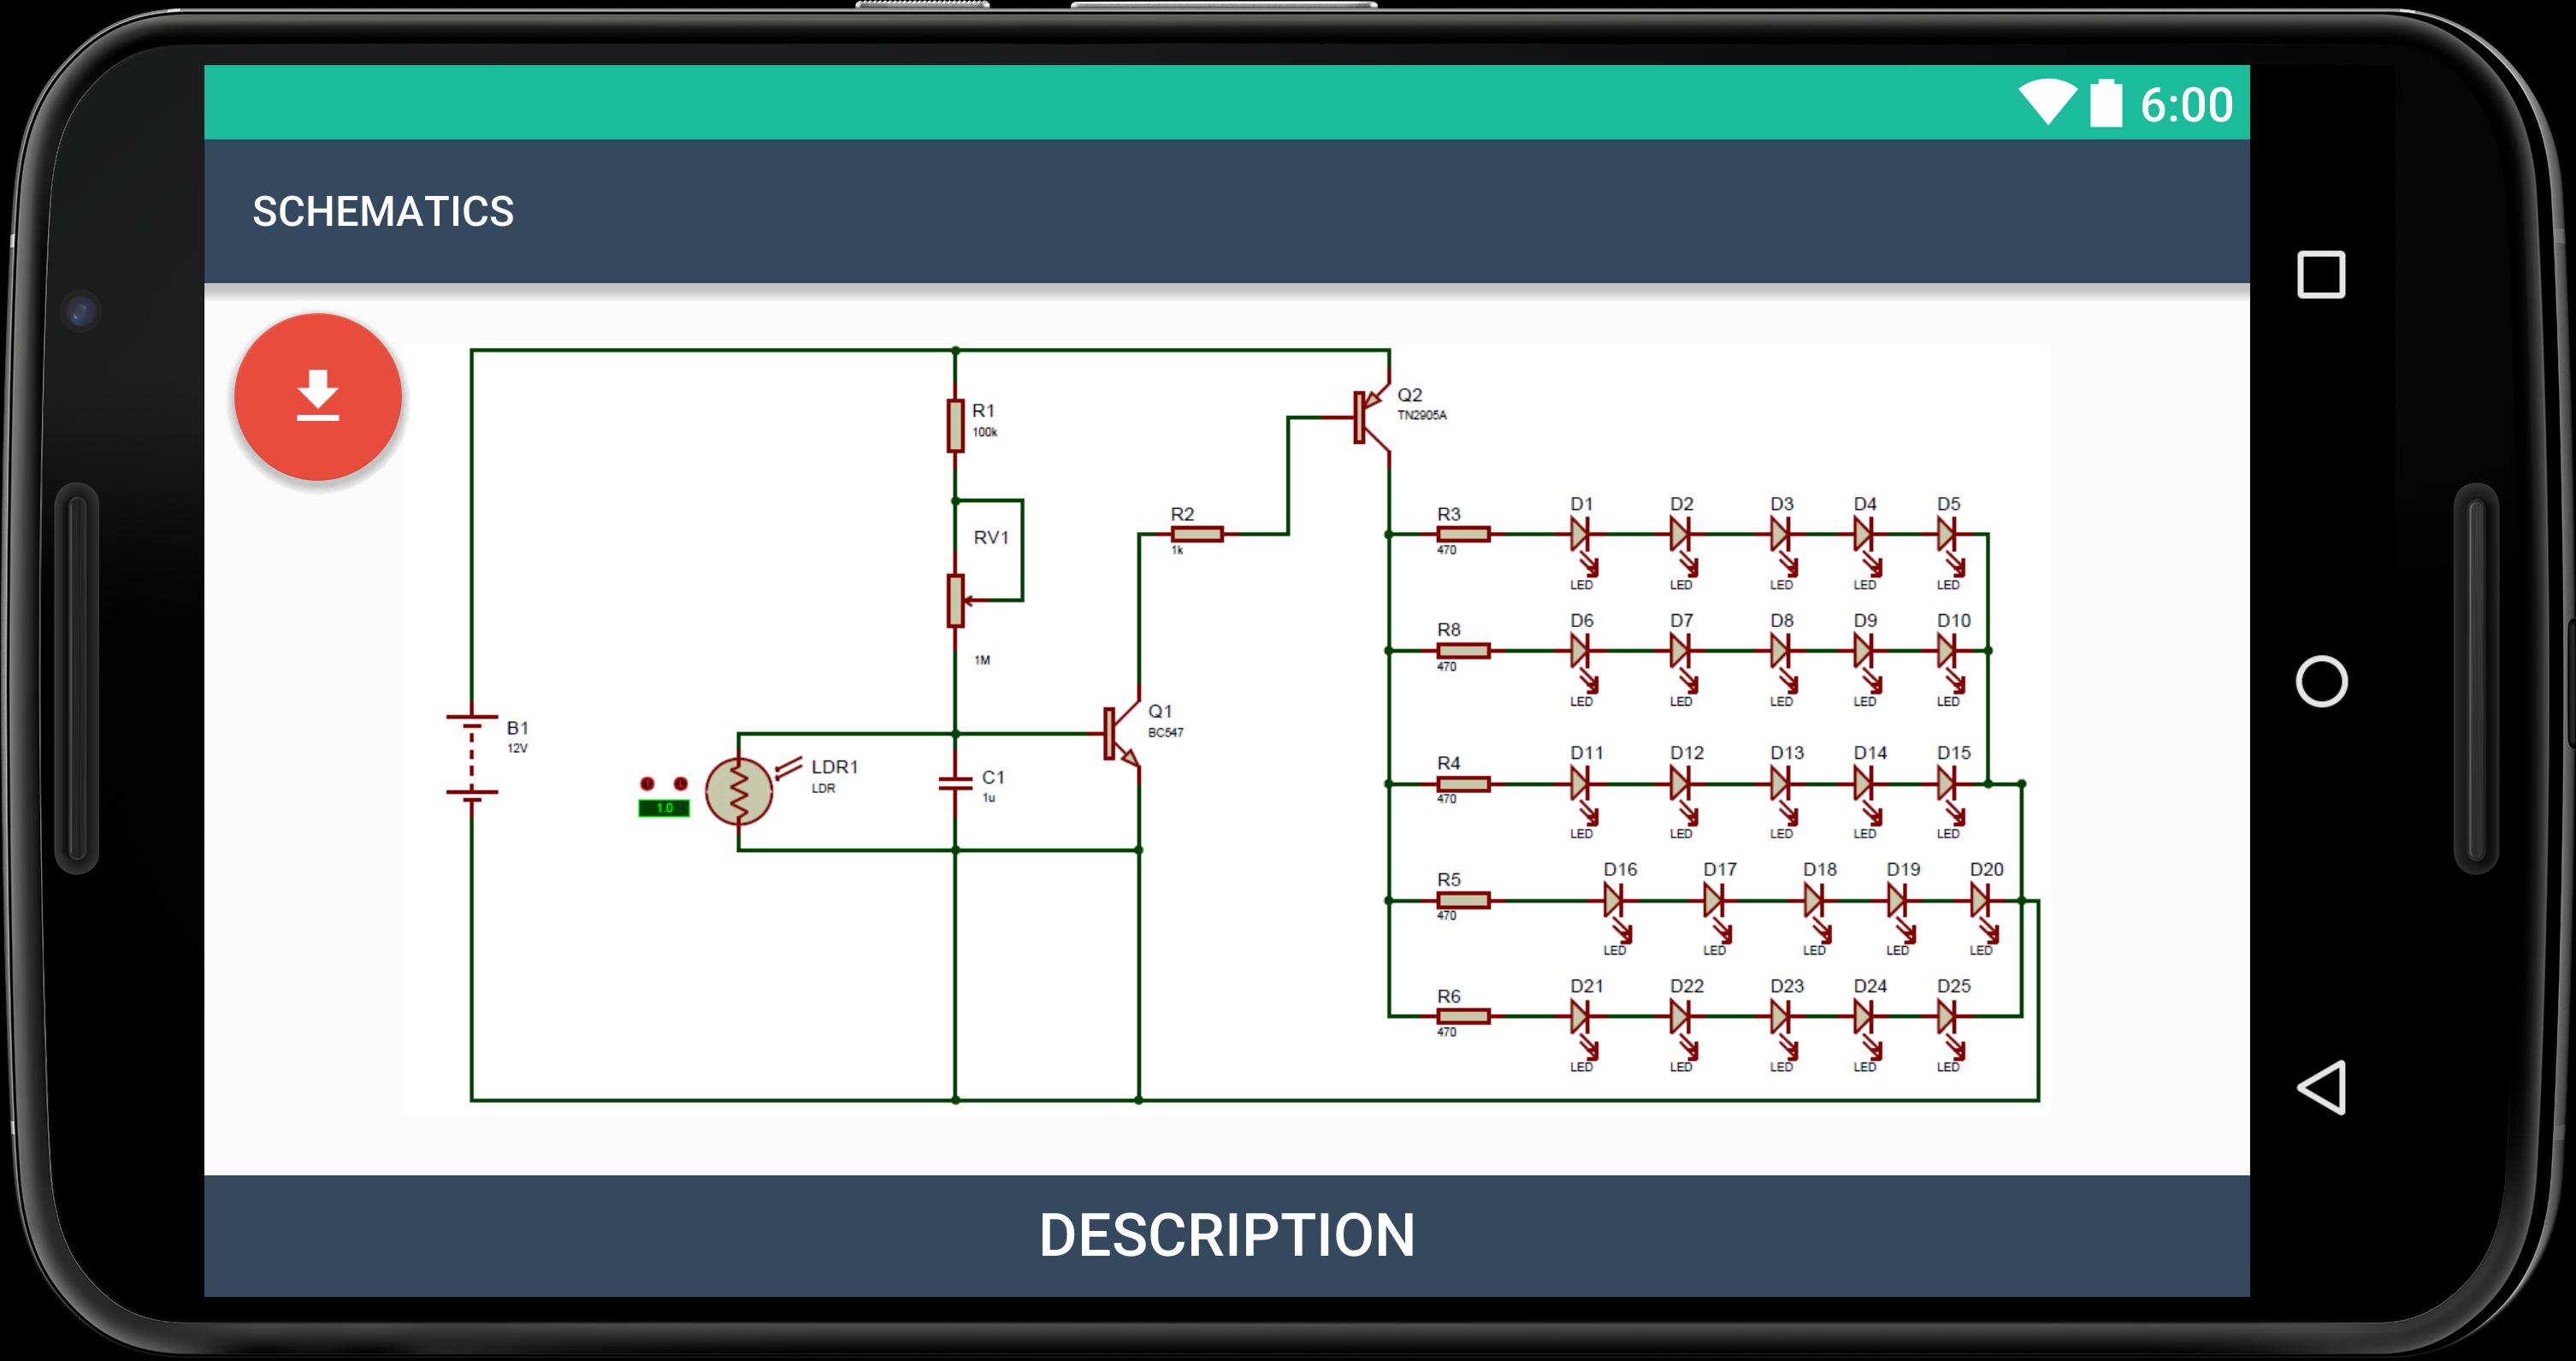2576x1361 pixels.
Task: Tap the Wi-Fi status icon
Action: [x=2047, y=102]
